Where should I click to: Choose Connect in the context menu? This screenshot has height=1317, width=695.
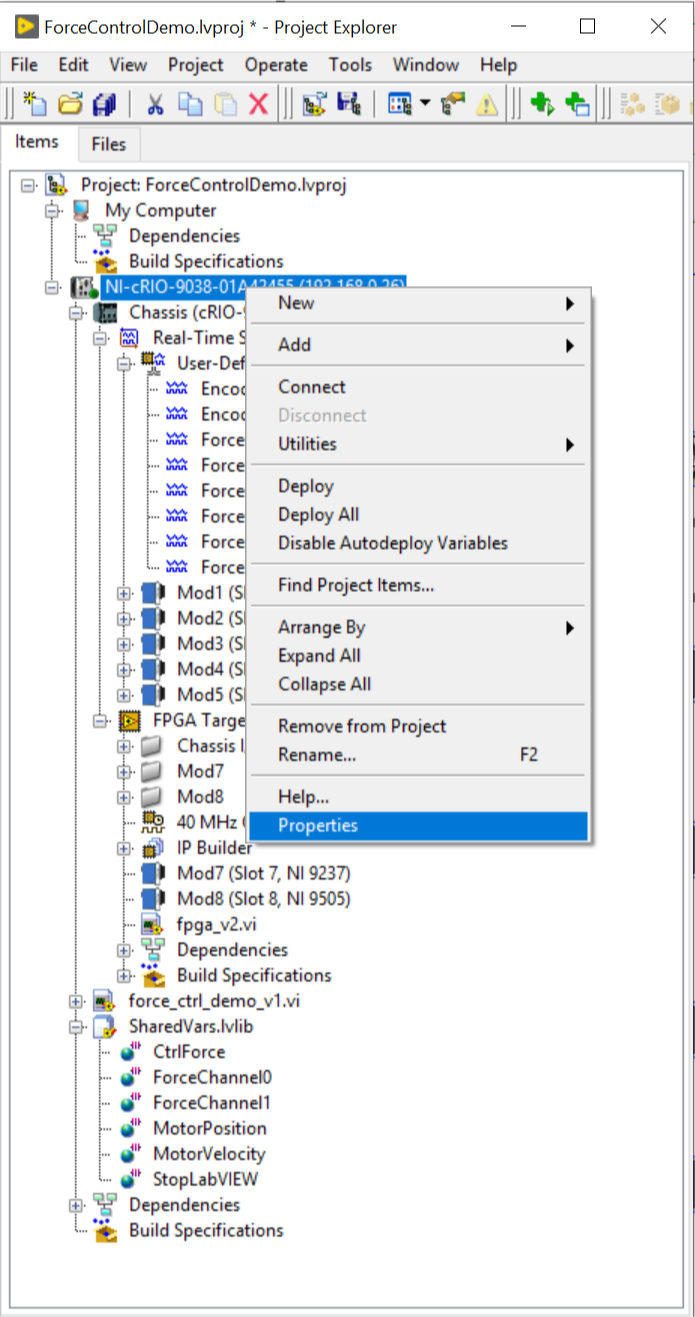pos(419,387)
